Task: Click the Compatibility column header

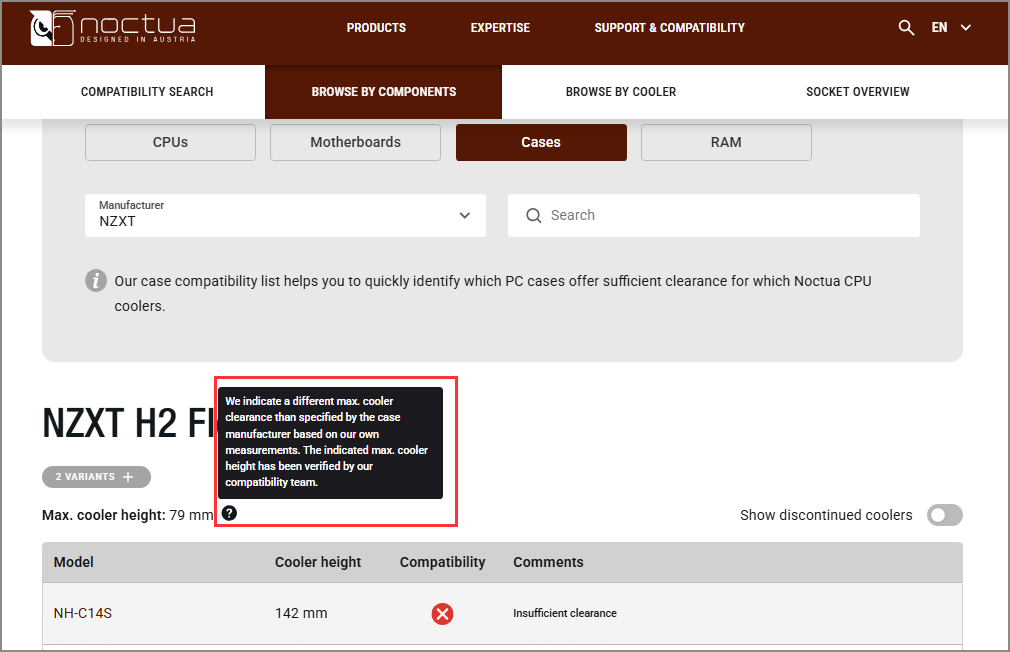Action: pos(443,562)
